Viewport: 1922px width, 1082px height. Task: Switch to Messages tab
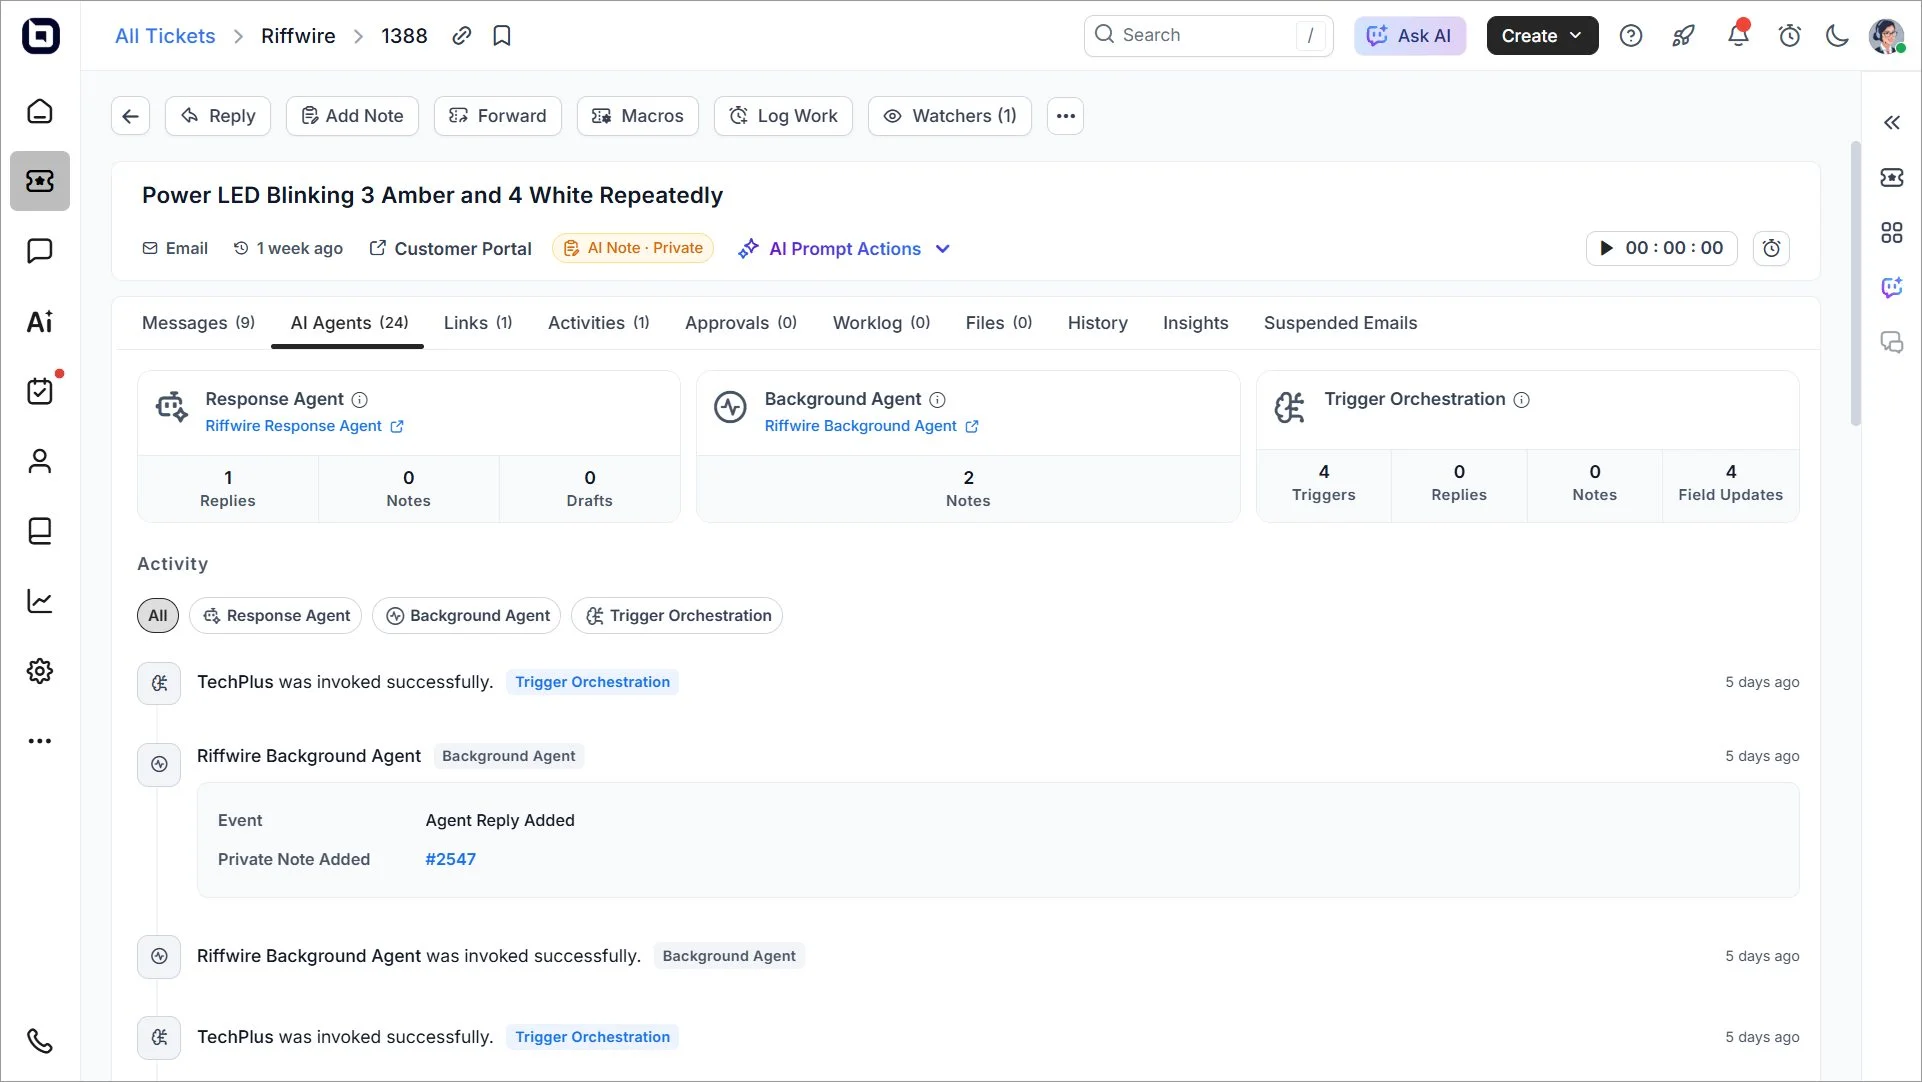tap(198, 323)
